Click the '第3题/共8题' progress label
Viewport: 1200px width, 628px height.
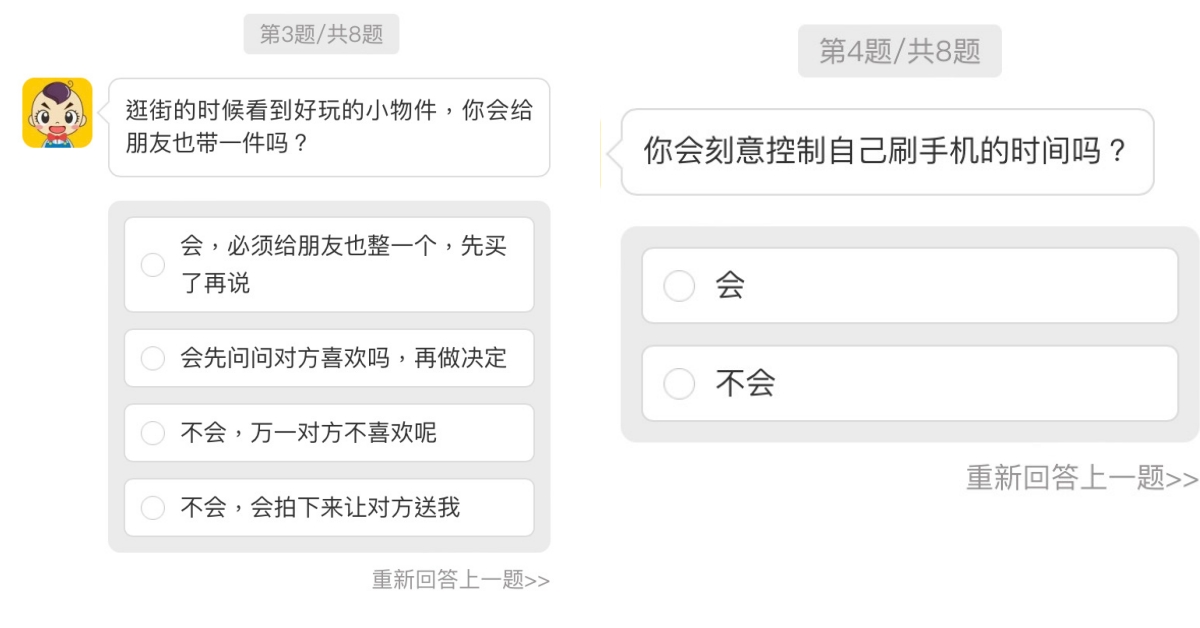point(321,34)
